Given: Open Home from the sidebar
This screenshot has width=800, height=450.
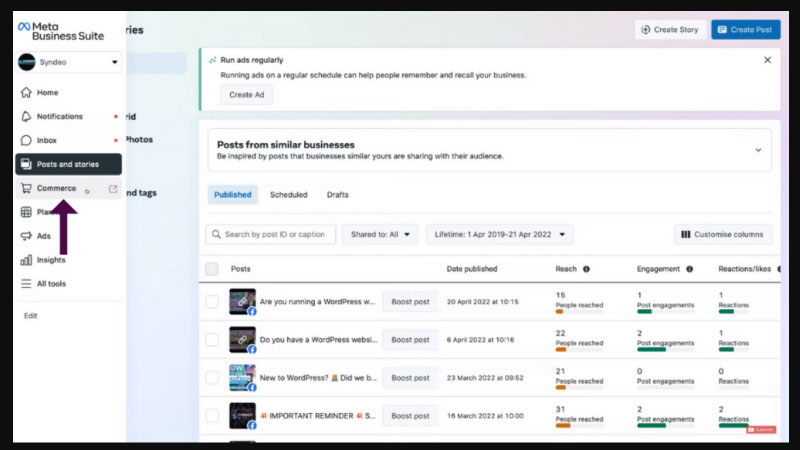Looking at the screenshot, I should pos(47,93).
